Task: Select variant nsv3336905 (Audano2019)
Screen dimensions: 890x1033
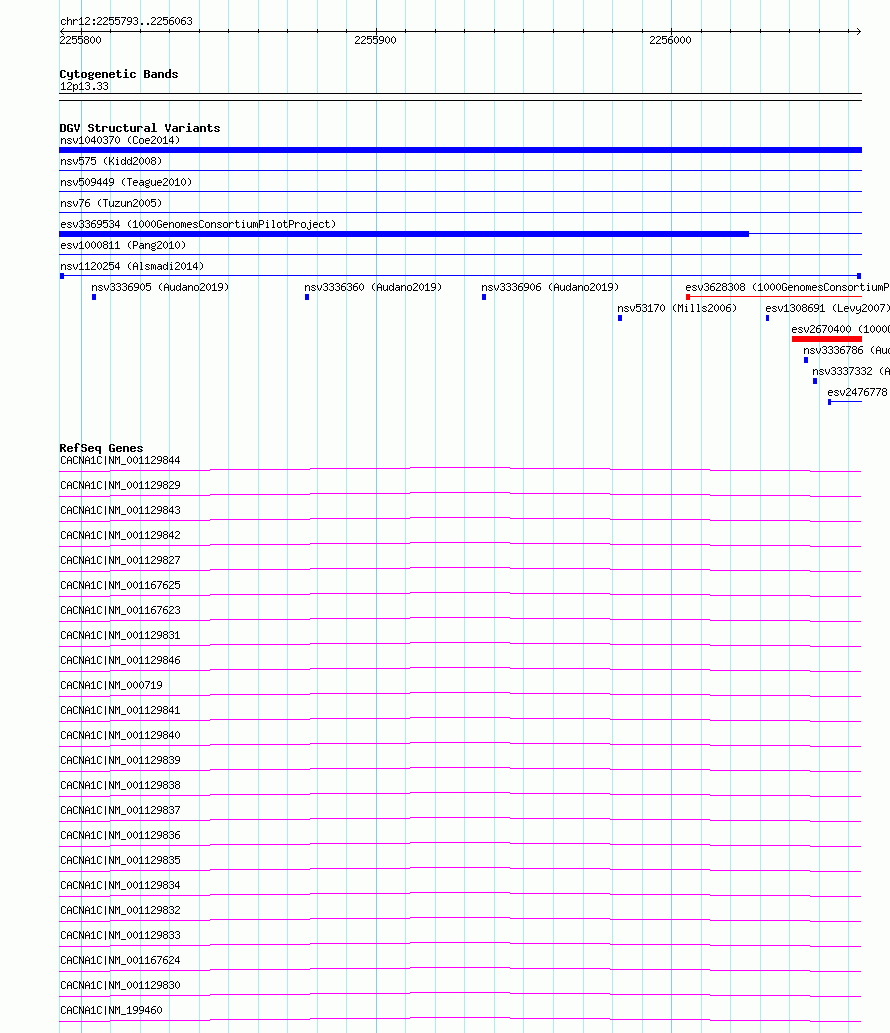Action: (x=160, y=288)
